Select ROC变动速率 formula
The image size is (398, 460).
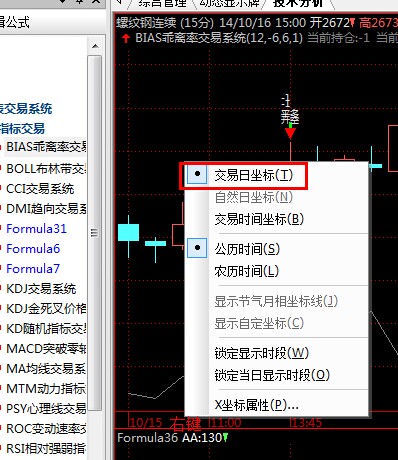pos(46,429)
